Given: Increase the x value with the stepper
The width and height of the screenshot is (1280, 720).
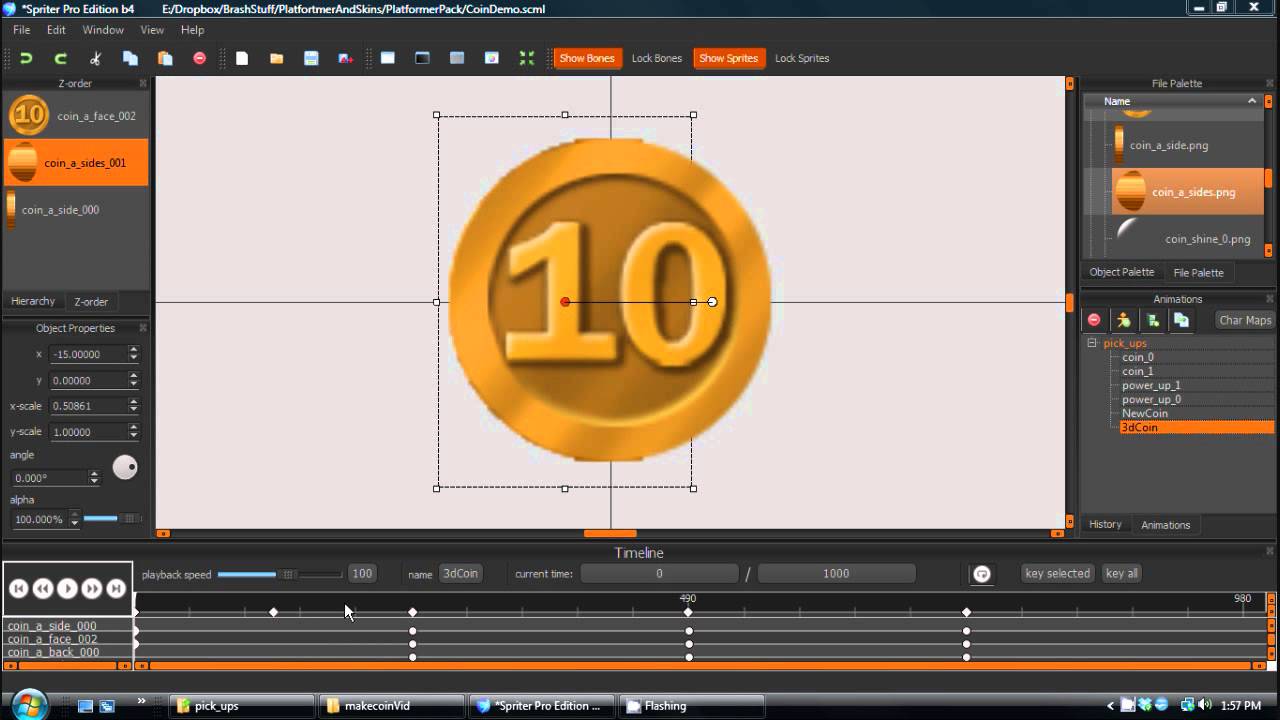Looking at the screenshot, I should [x=134, y=350].
